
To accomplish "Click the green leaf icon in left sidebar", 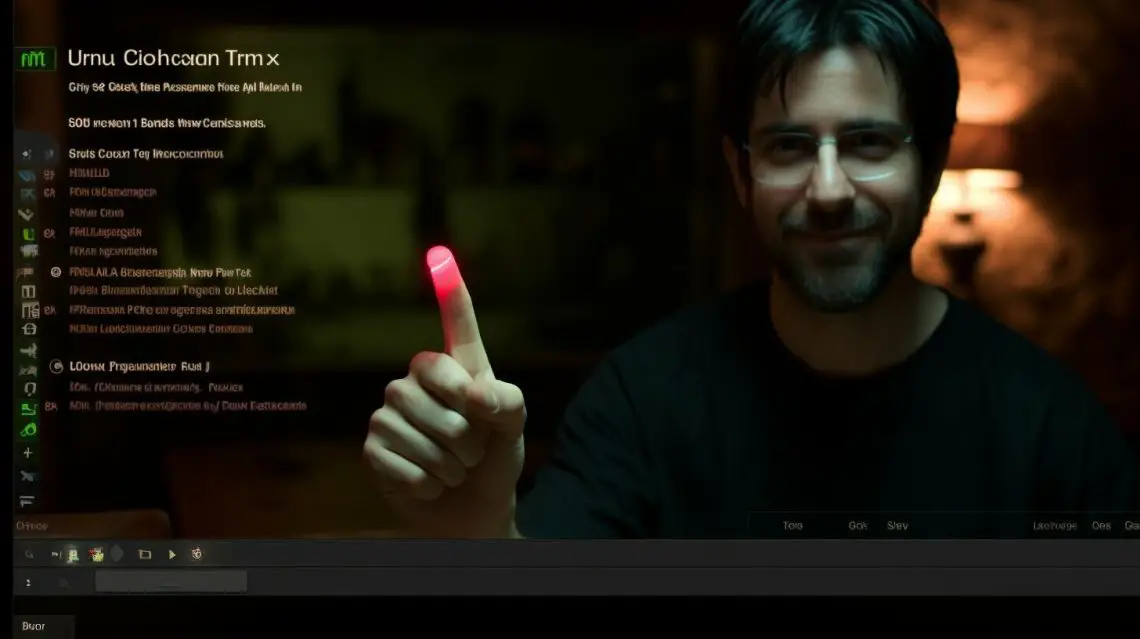I will tap(29, 430).
